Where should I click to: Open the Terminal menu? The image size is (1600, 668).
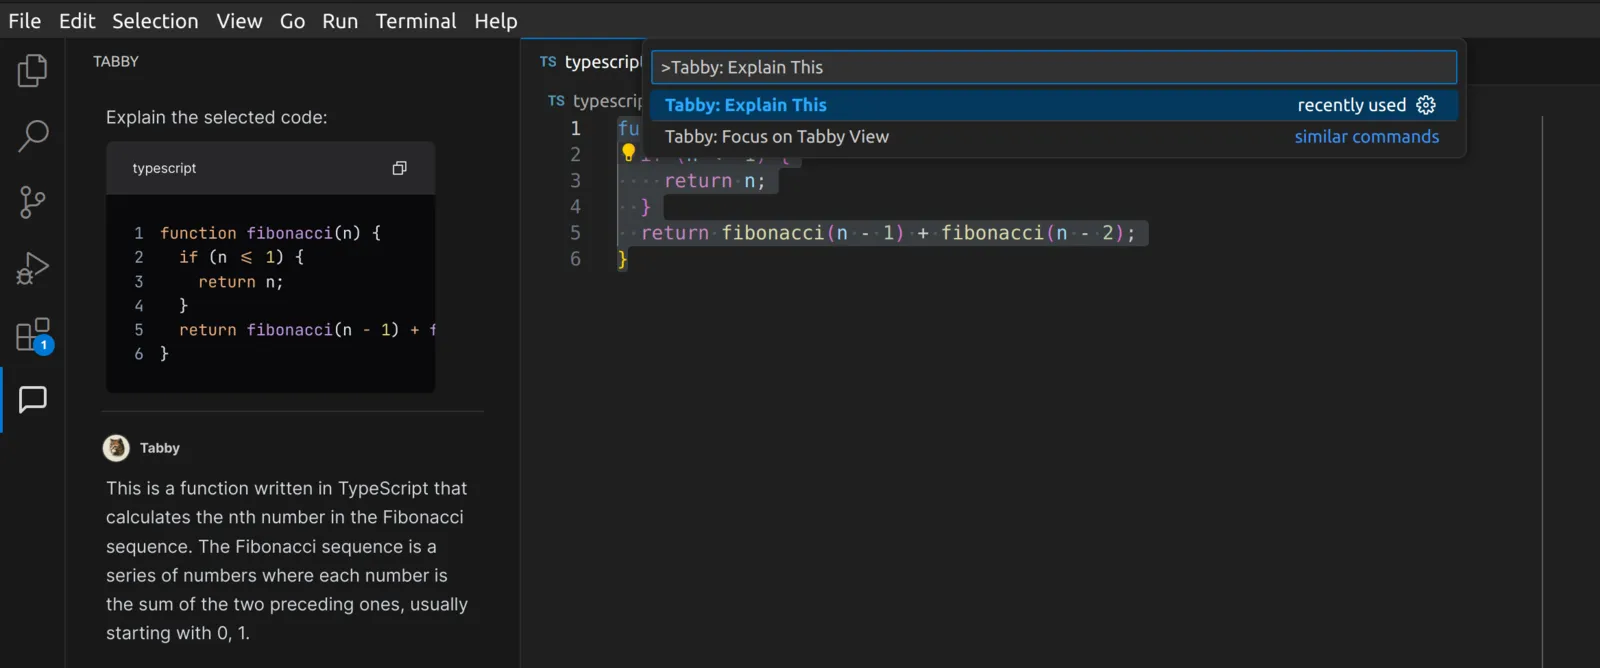pos(416,21)
